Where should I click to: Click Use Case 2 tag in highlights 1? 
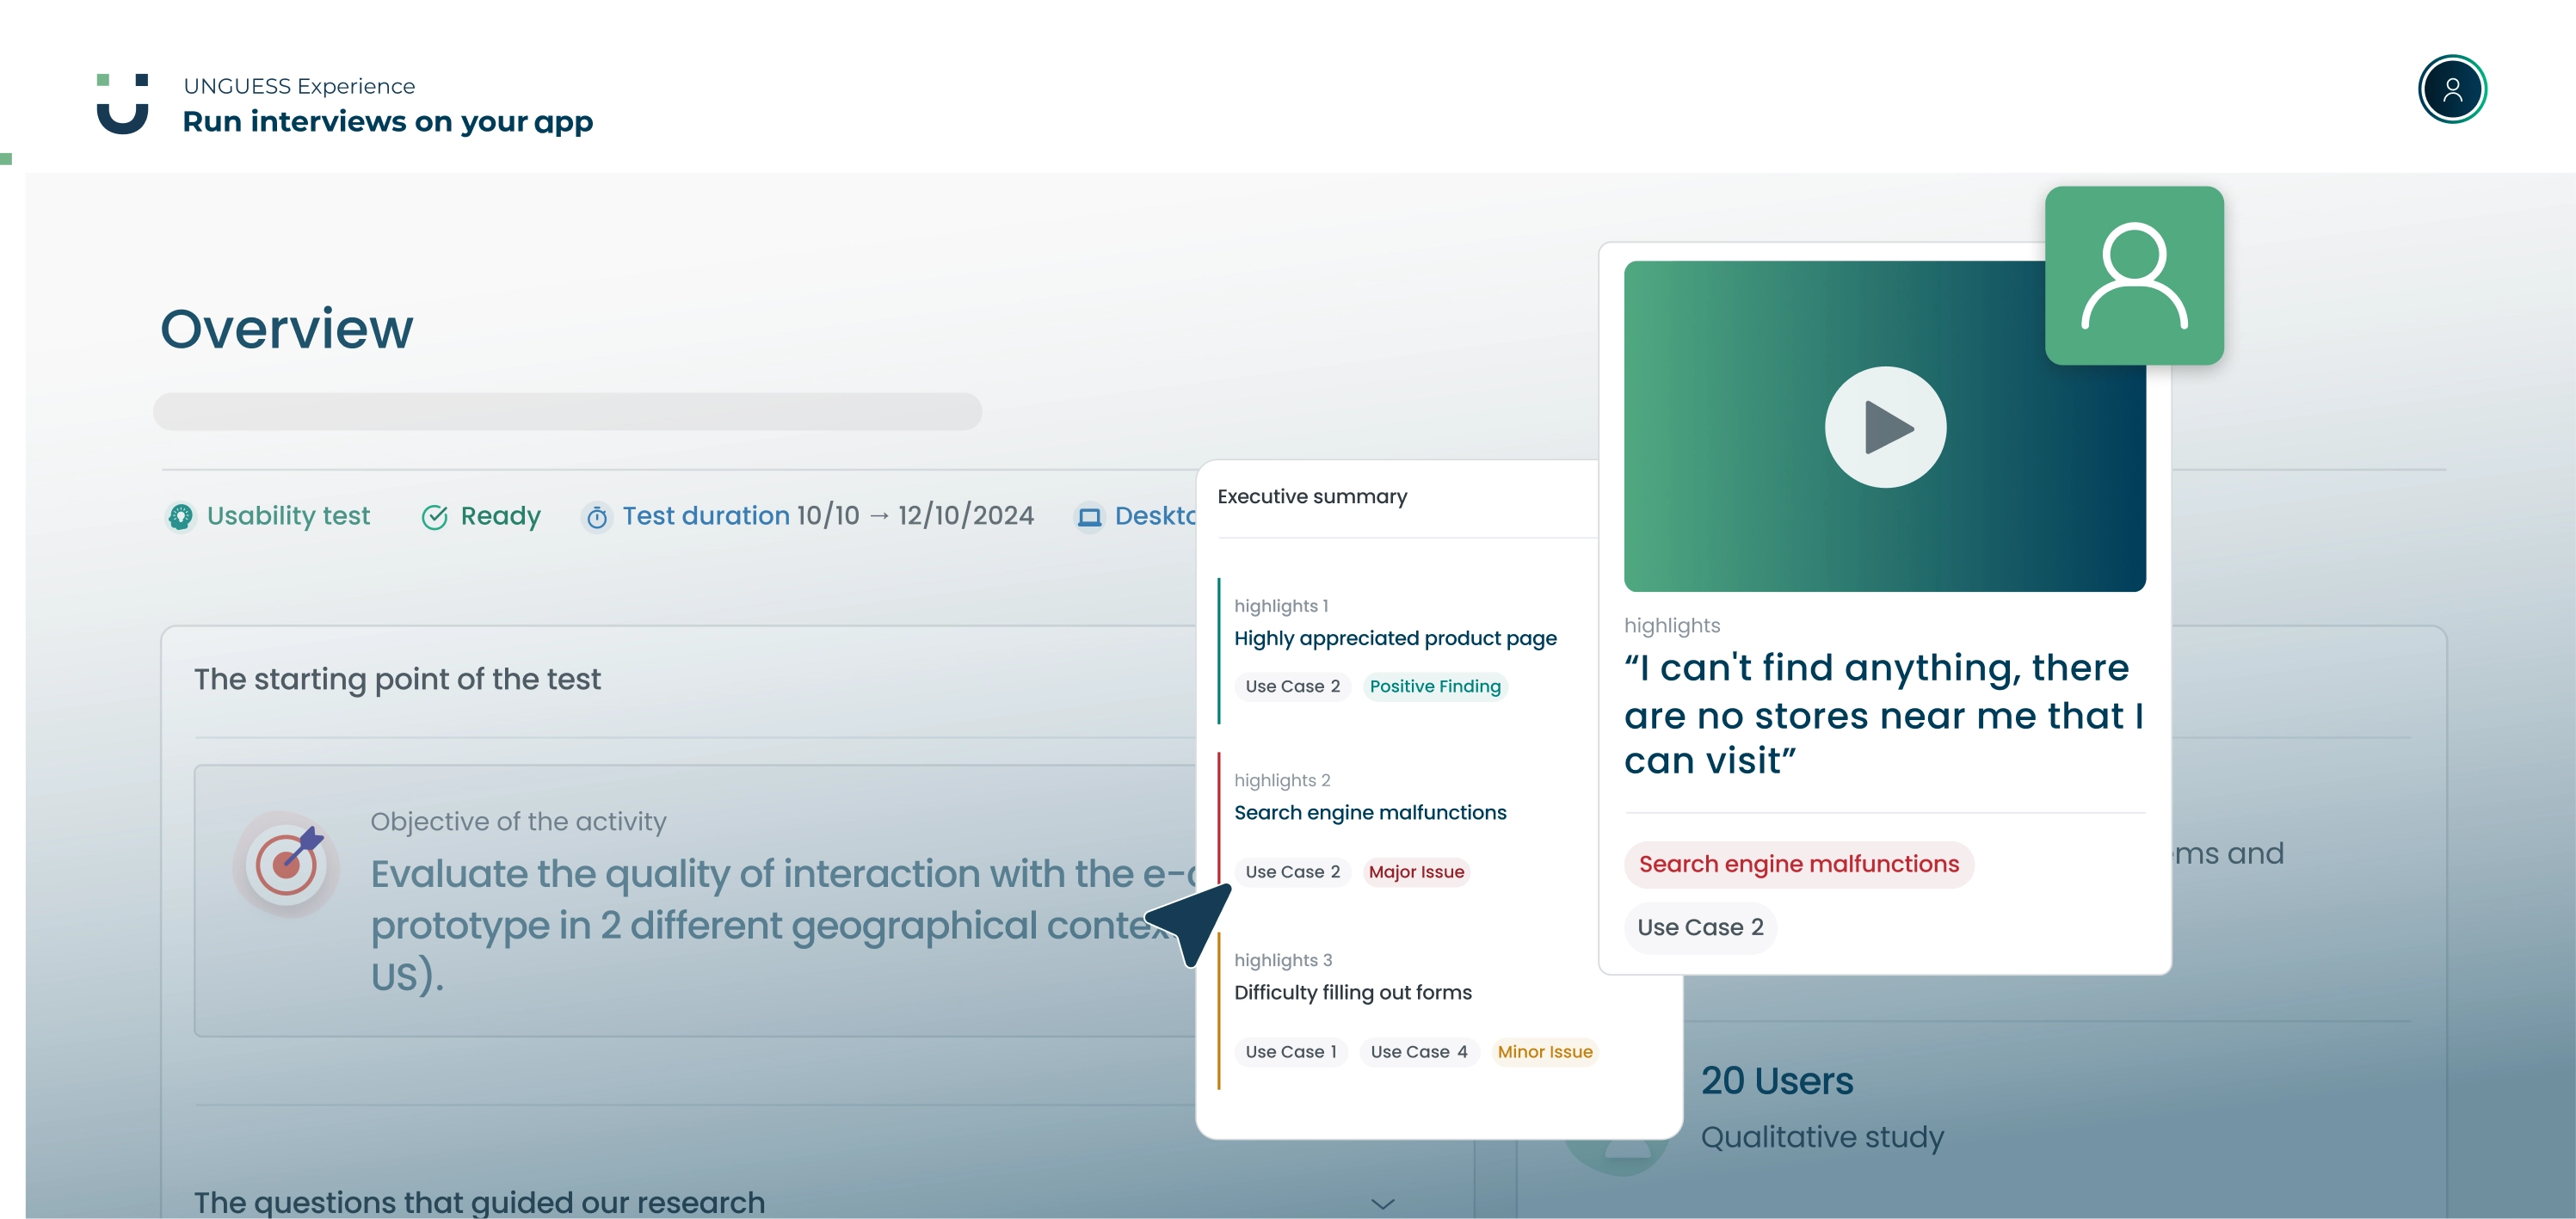[1293, 686]
